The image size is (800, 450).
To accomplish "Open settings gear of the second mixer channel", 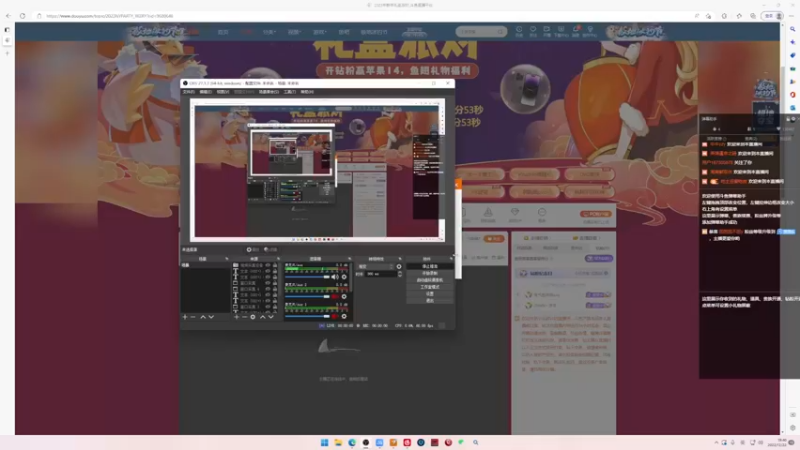I will 344,296.
